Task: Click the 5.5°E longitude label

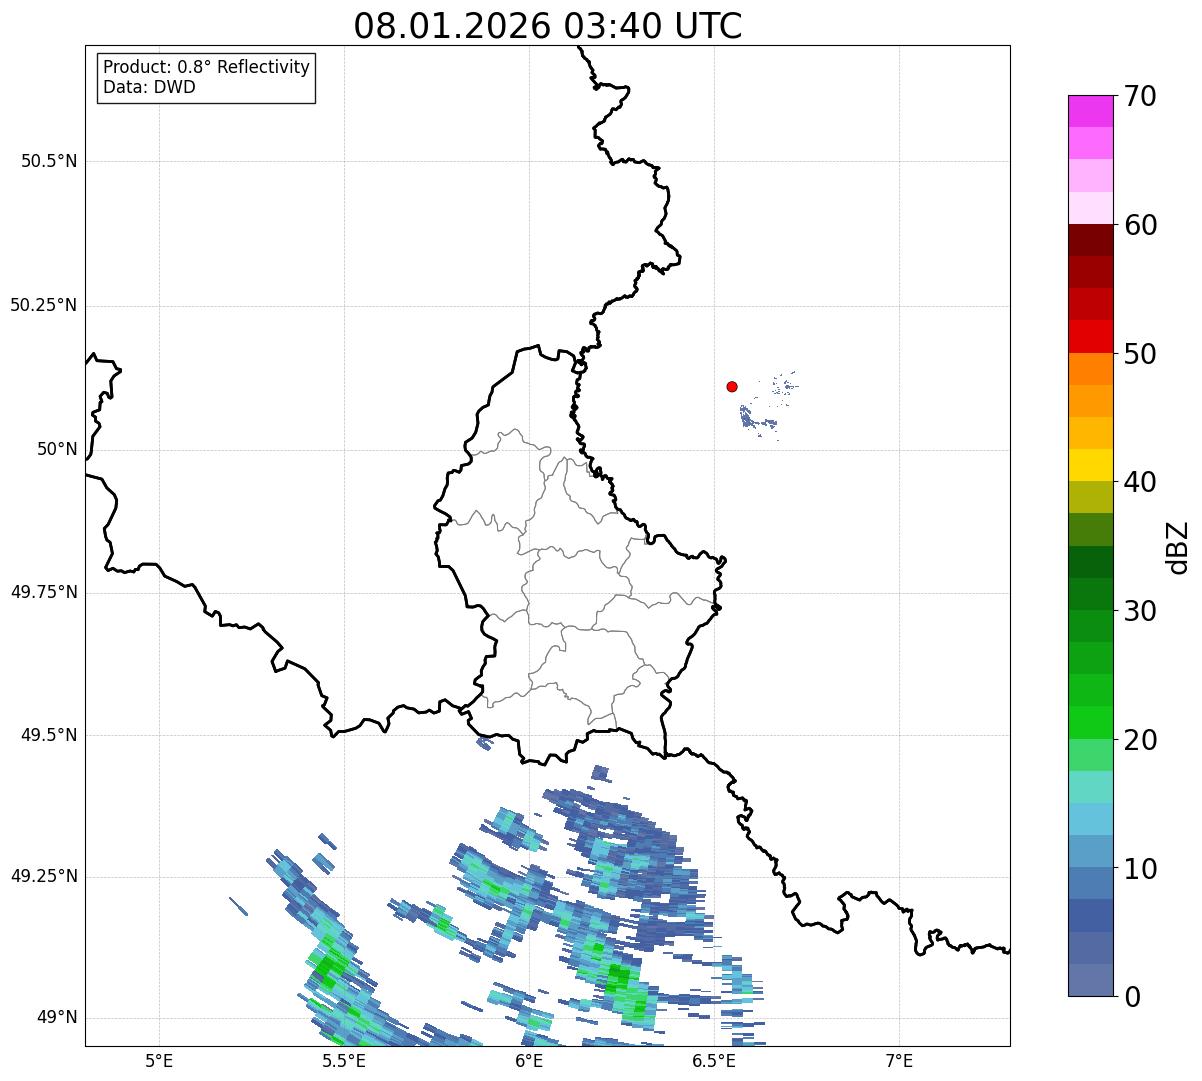Action: (344, 1060)
